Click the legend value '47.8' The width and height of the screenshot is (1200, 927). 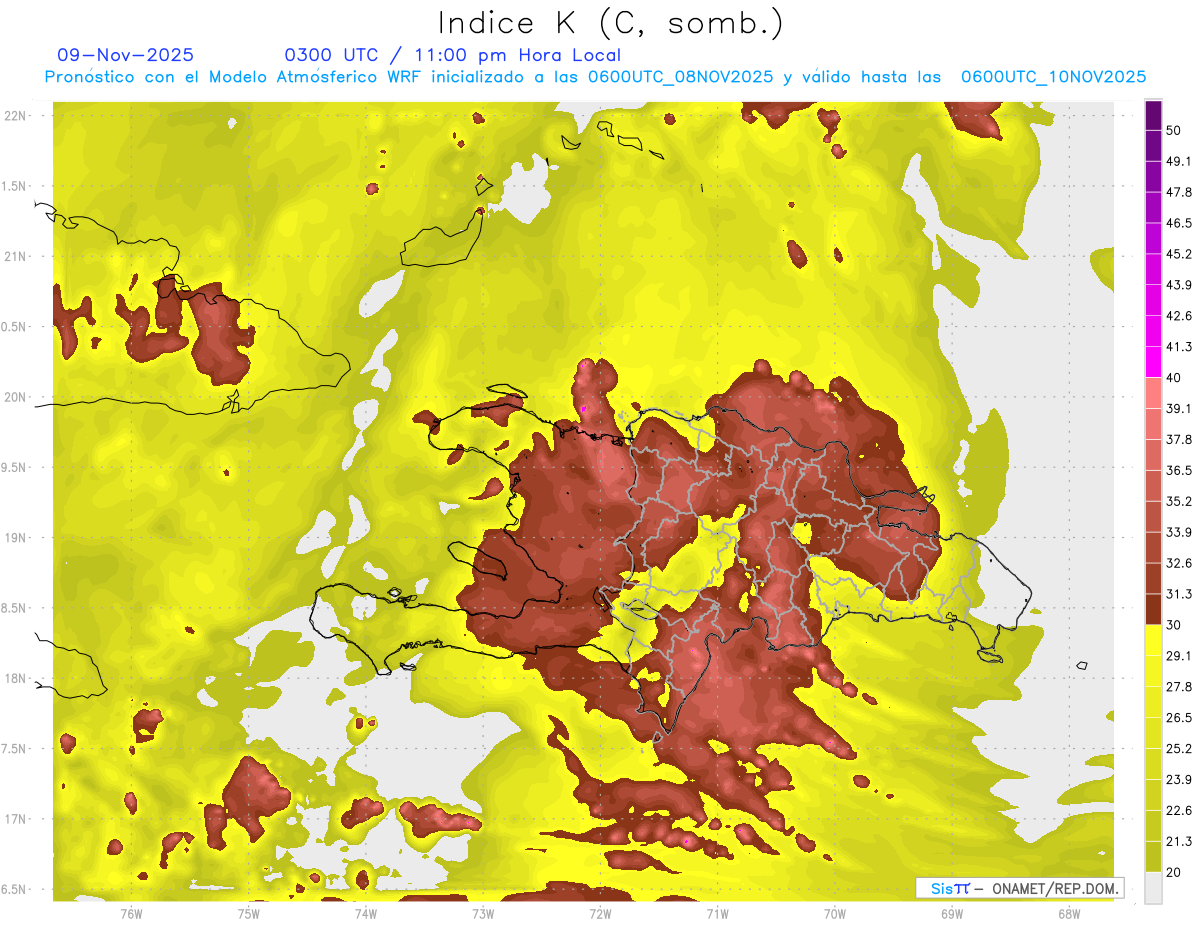[1178, 192]
